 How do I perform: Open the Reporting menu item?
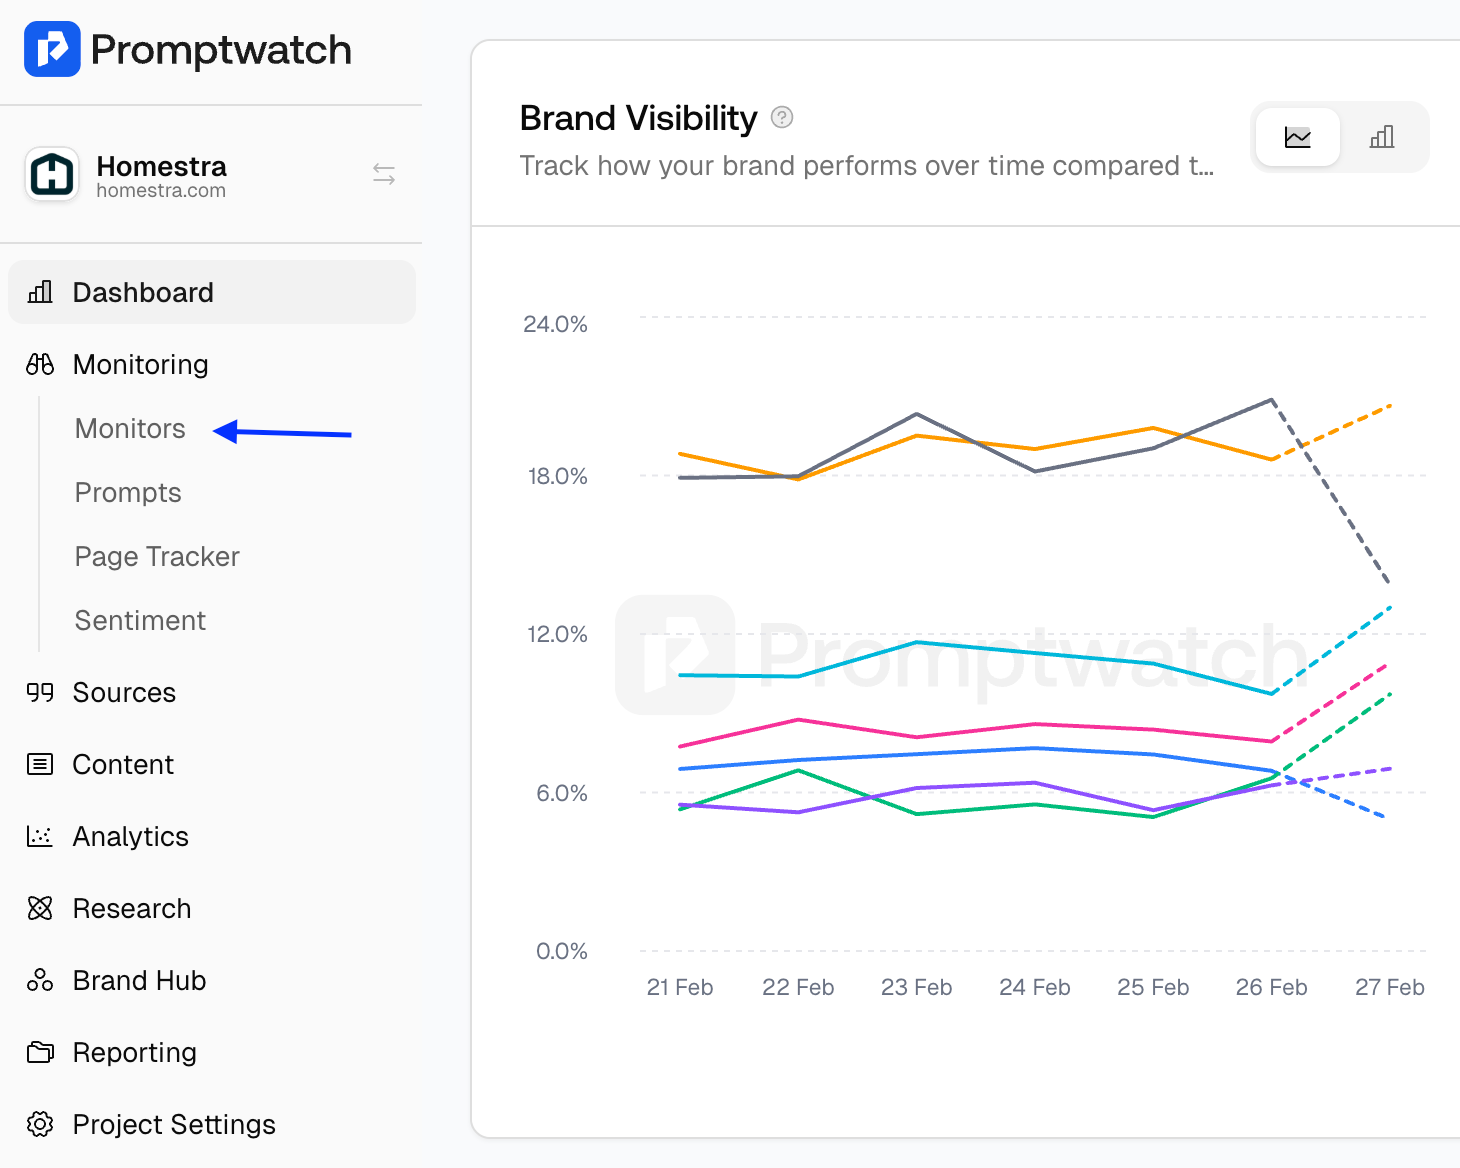[x=134, y=1052]
